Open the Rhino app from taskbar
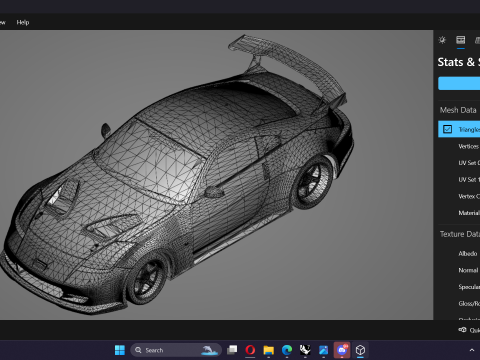 coord(305,350)
